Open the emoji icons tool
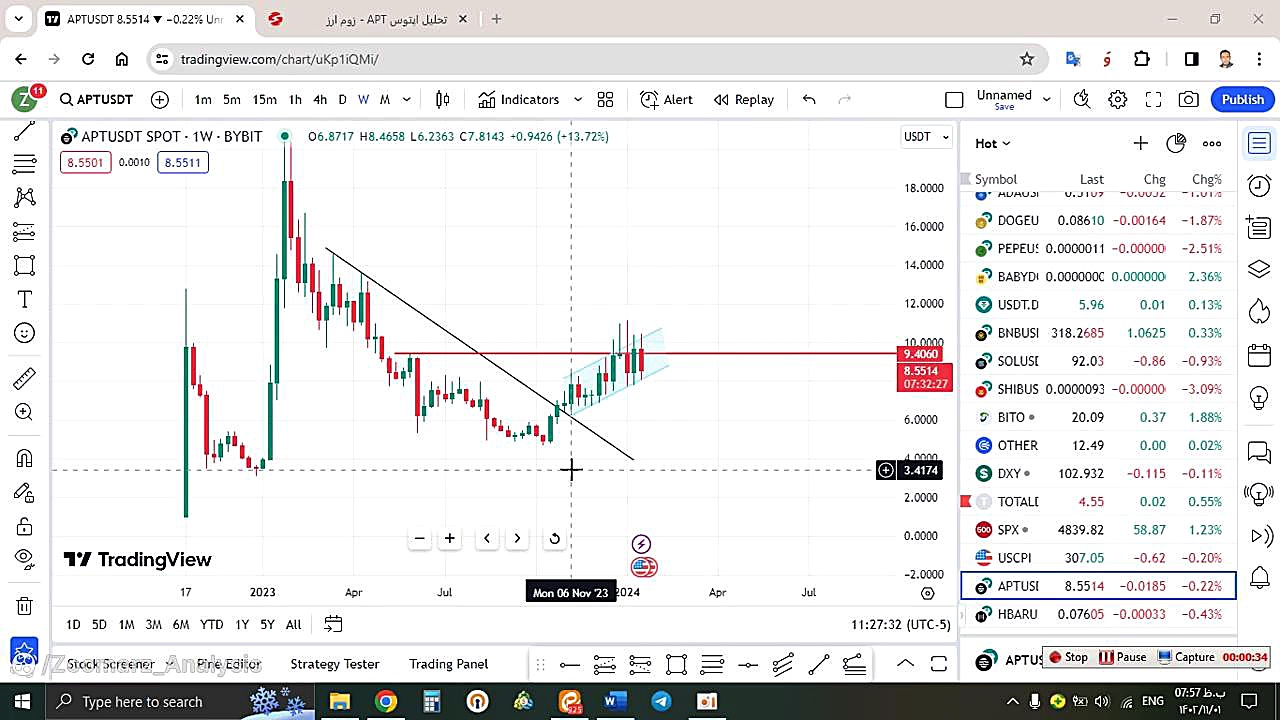 click(24, 333)
